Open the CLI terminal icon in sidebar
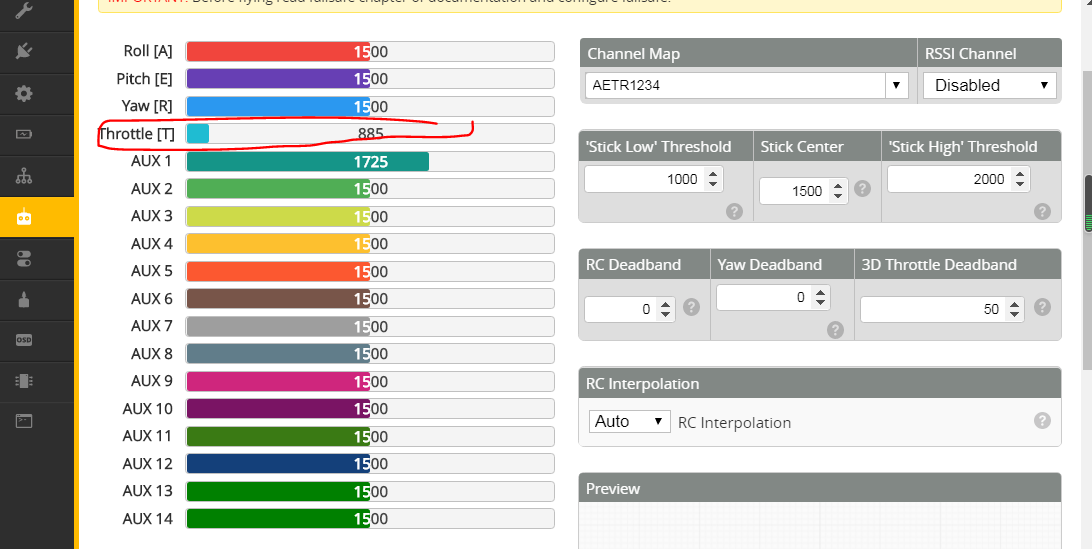 [24, 421]
